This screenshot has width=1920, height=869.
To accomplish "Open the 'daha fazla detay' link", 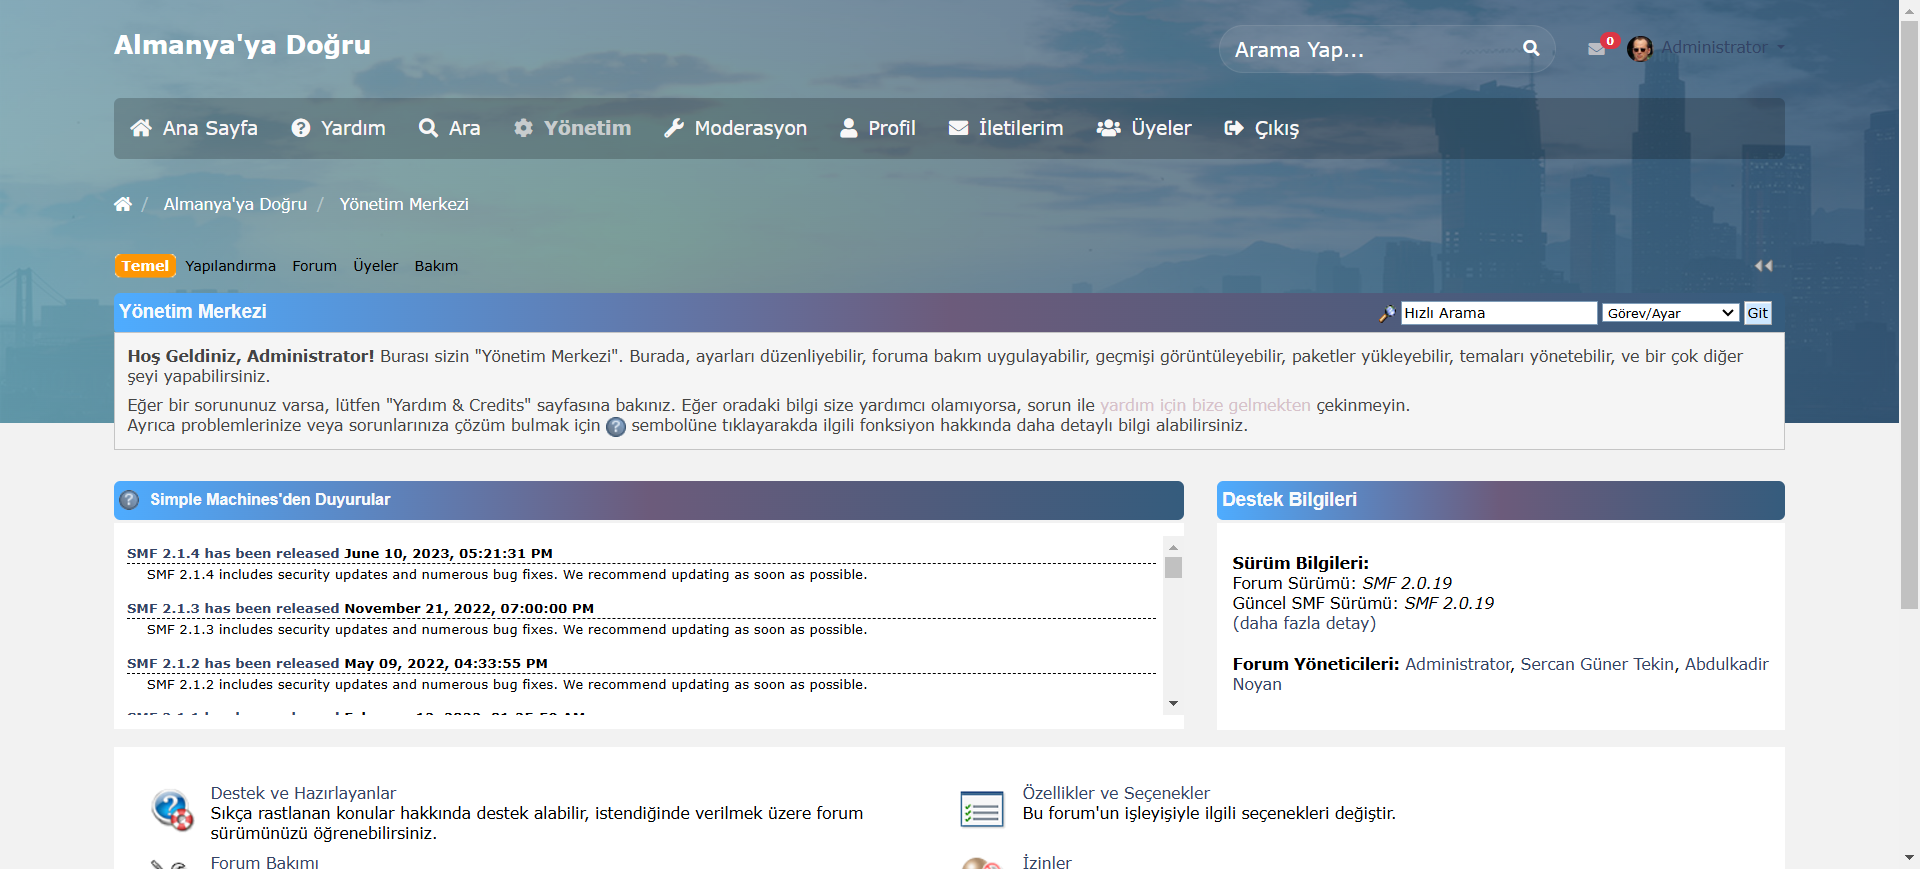I will click(1304, 623).
